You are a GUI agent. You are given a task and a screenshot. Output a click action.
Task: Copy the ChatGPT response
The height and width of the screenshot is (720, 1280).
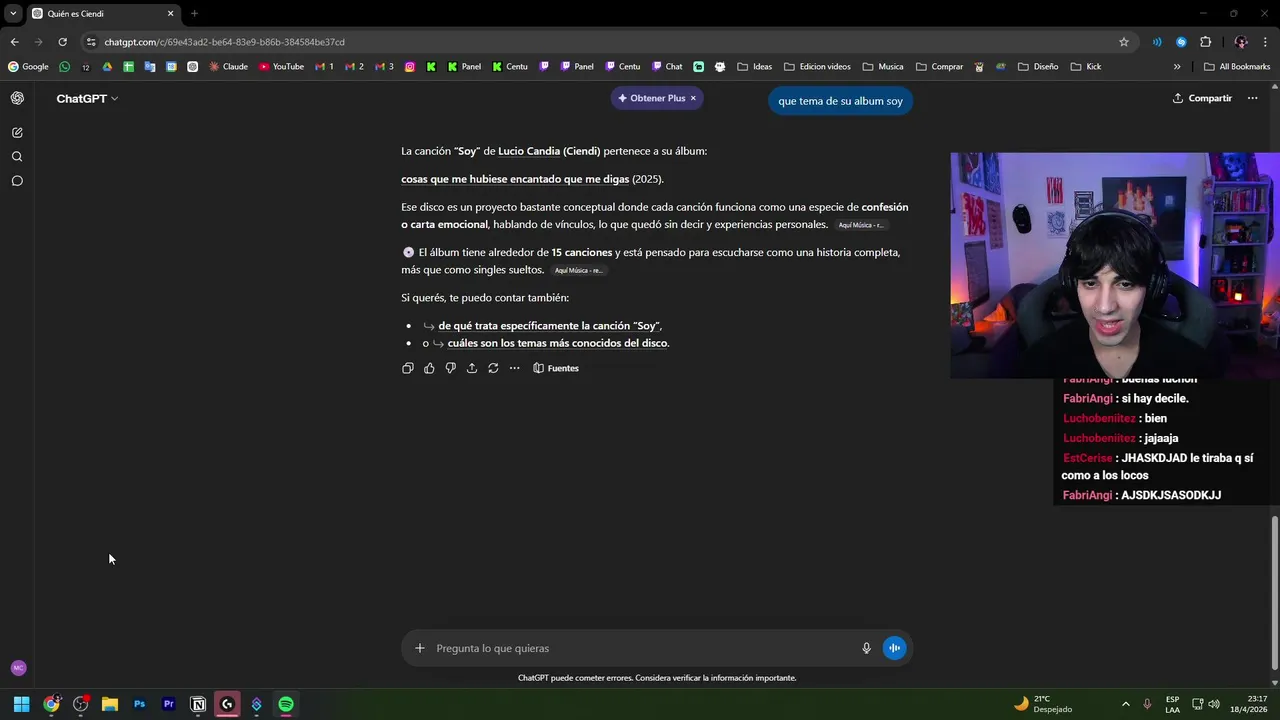pos(407,368)
